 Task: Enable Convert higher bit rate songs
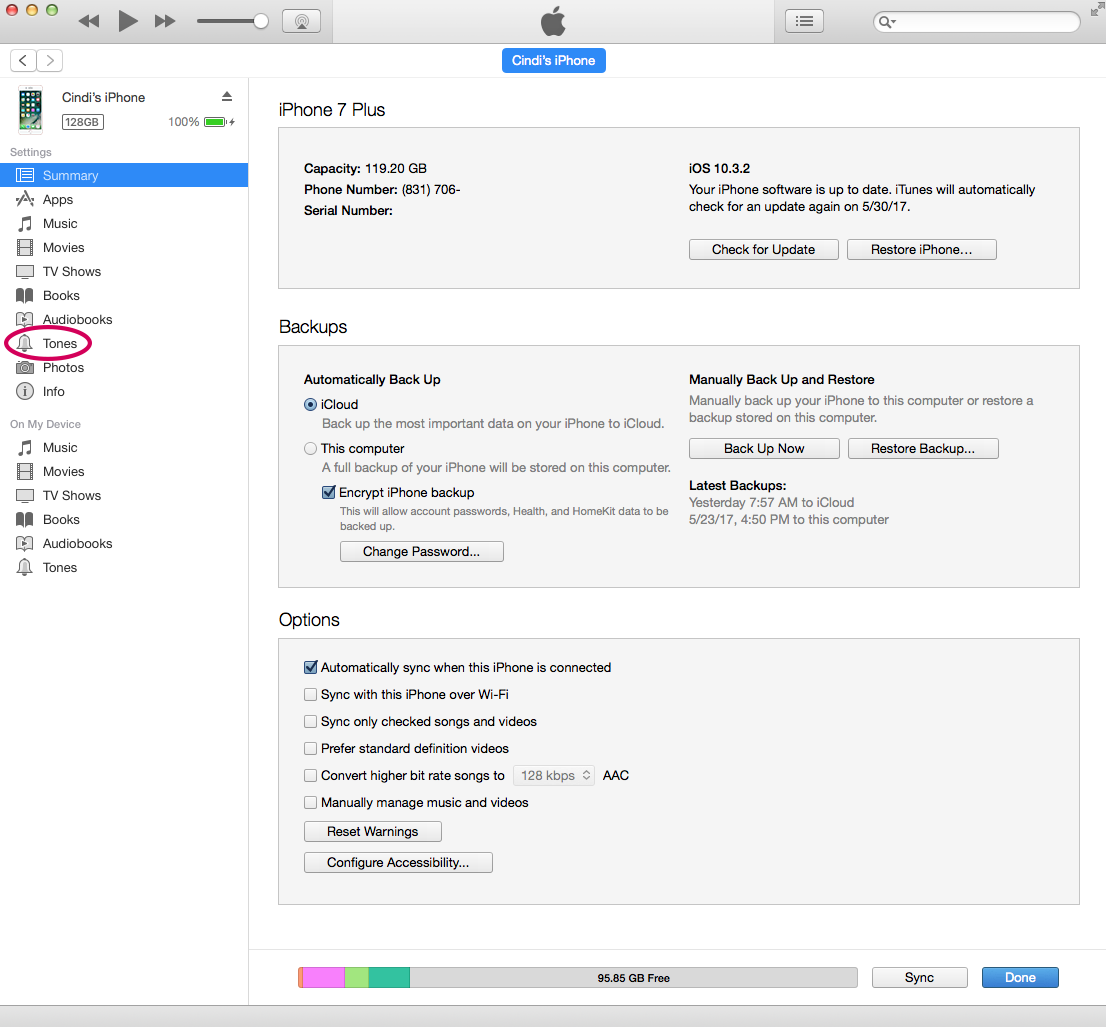pos(310,776)
